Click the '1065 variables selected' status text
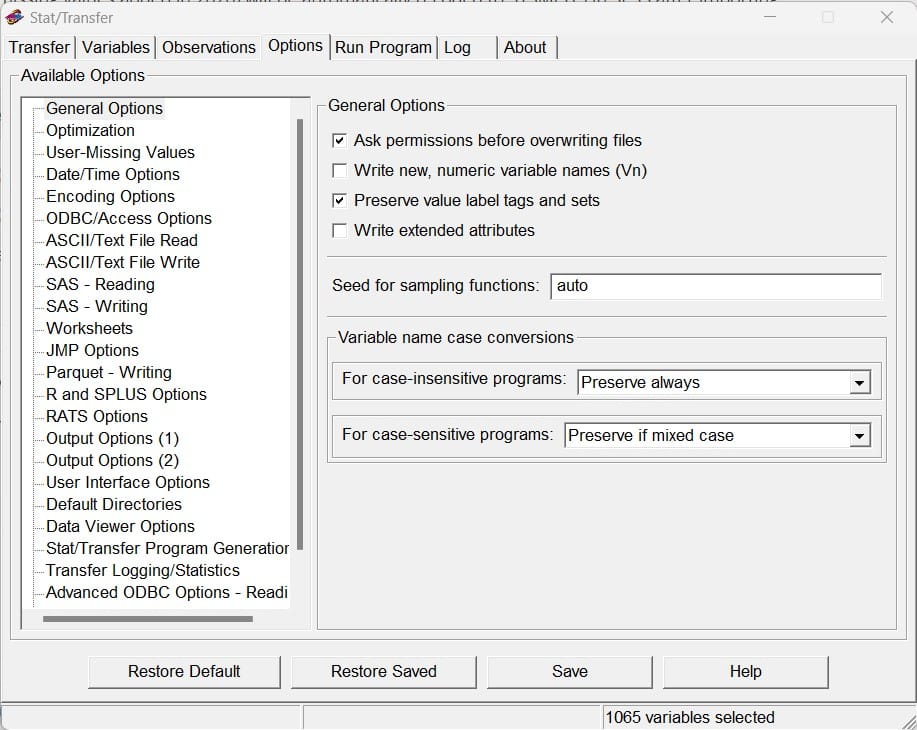Screen dimensions: 917x730 pos(690,718)
